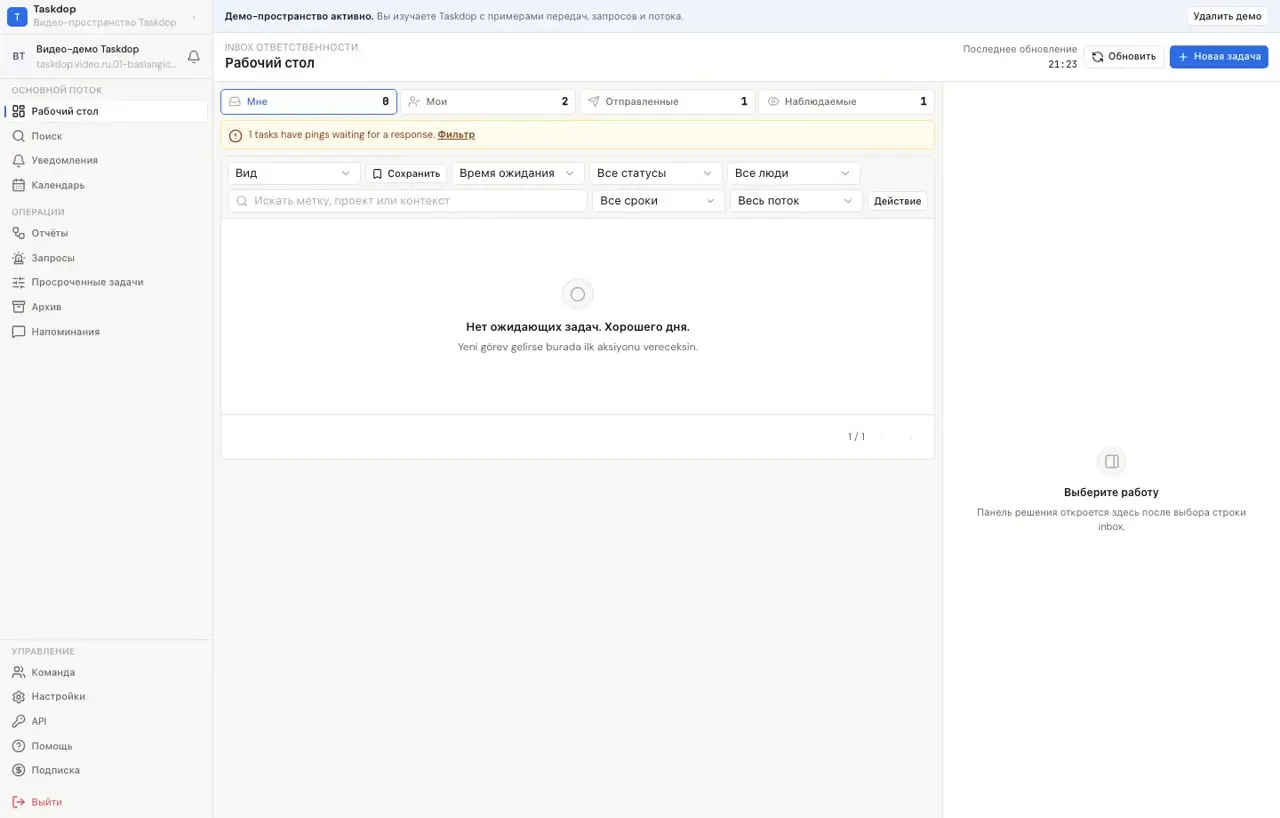Open Календарь in the sidebar
Viewport: 1280px width, 818px height.
pos(106,185)
